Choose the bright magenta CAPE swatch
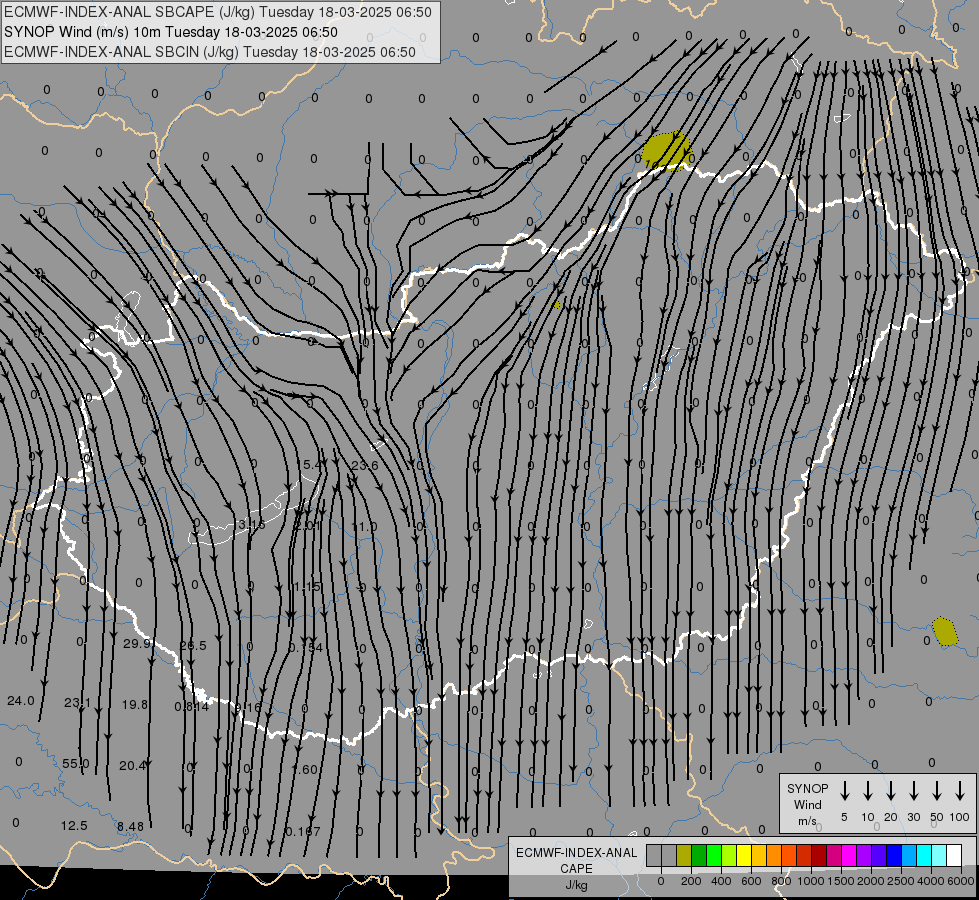Image resolution: width=979 pixels, height=900 pixels. [849, 855]
